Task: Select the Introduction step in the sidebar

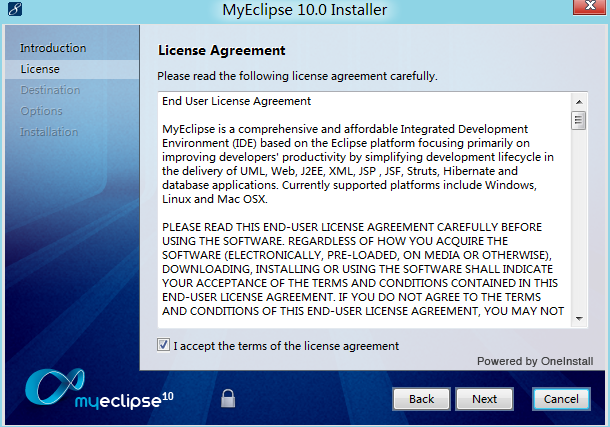Action: [53, 48]
